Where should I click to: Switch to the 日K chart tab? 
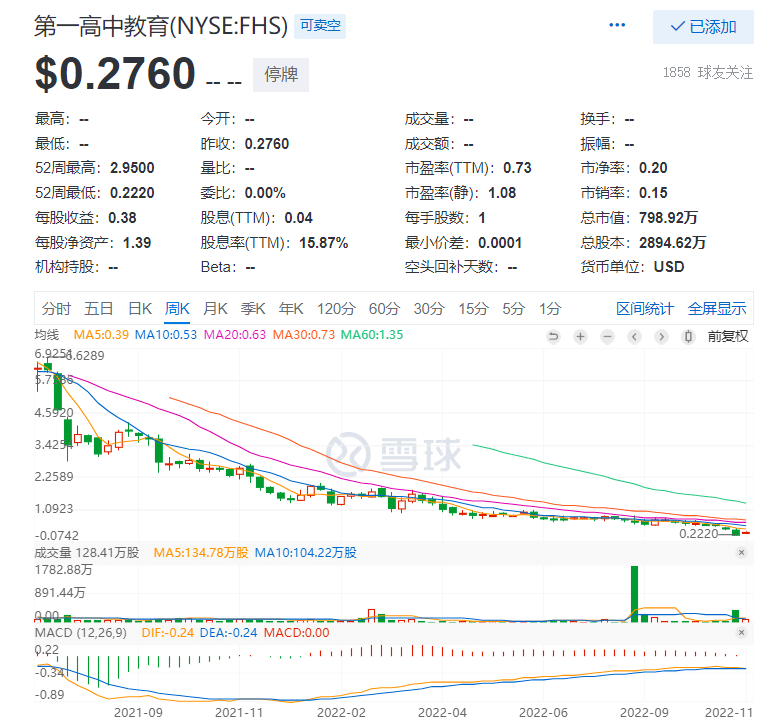coord(140,309)
